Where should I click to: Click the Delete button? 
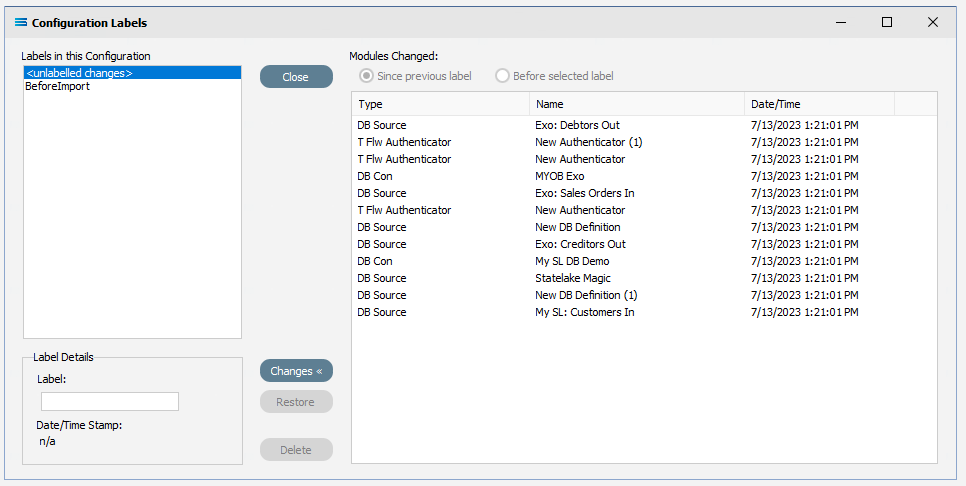coord(296,450)
